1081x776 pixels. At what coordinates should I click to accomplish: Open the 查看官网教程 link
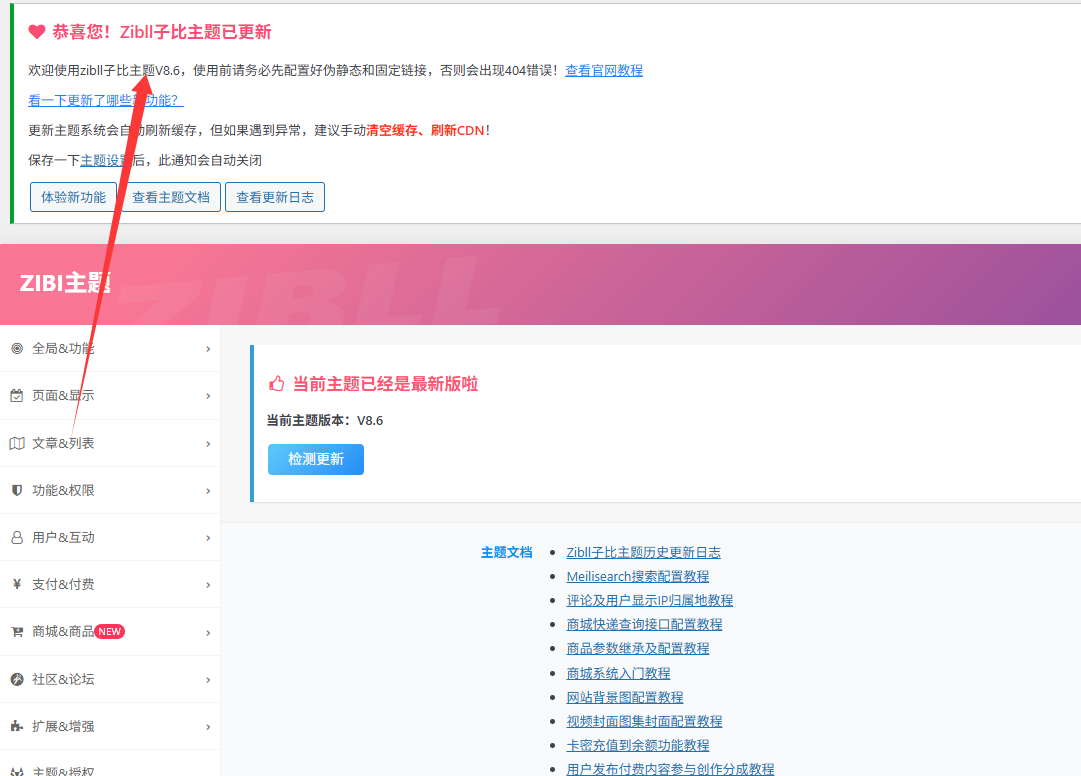point(604,70)
